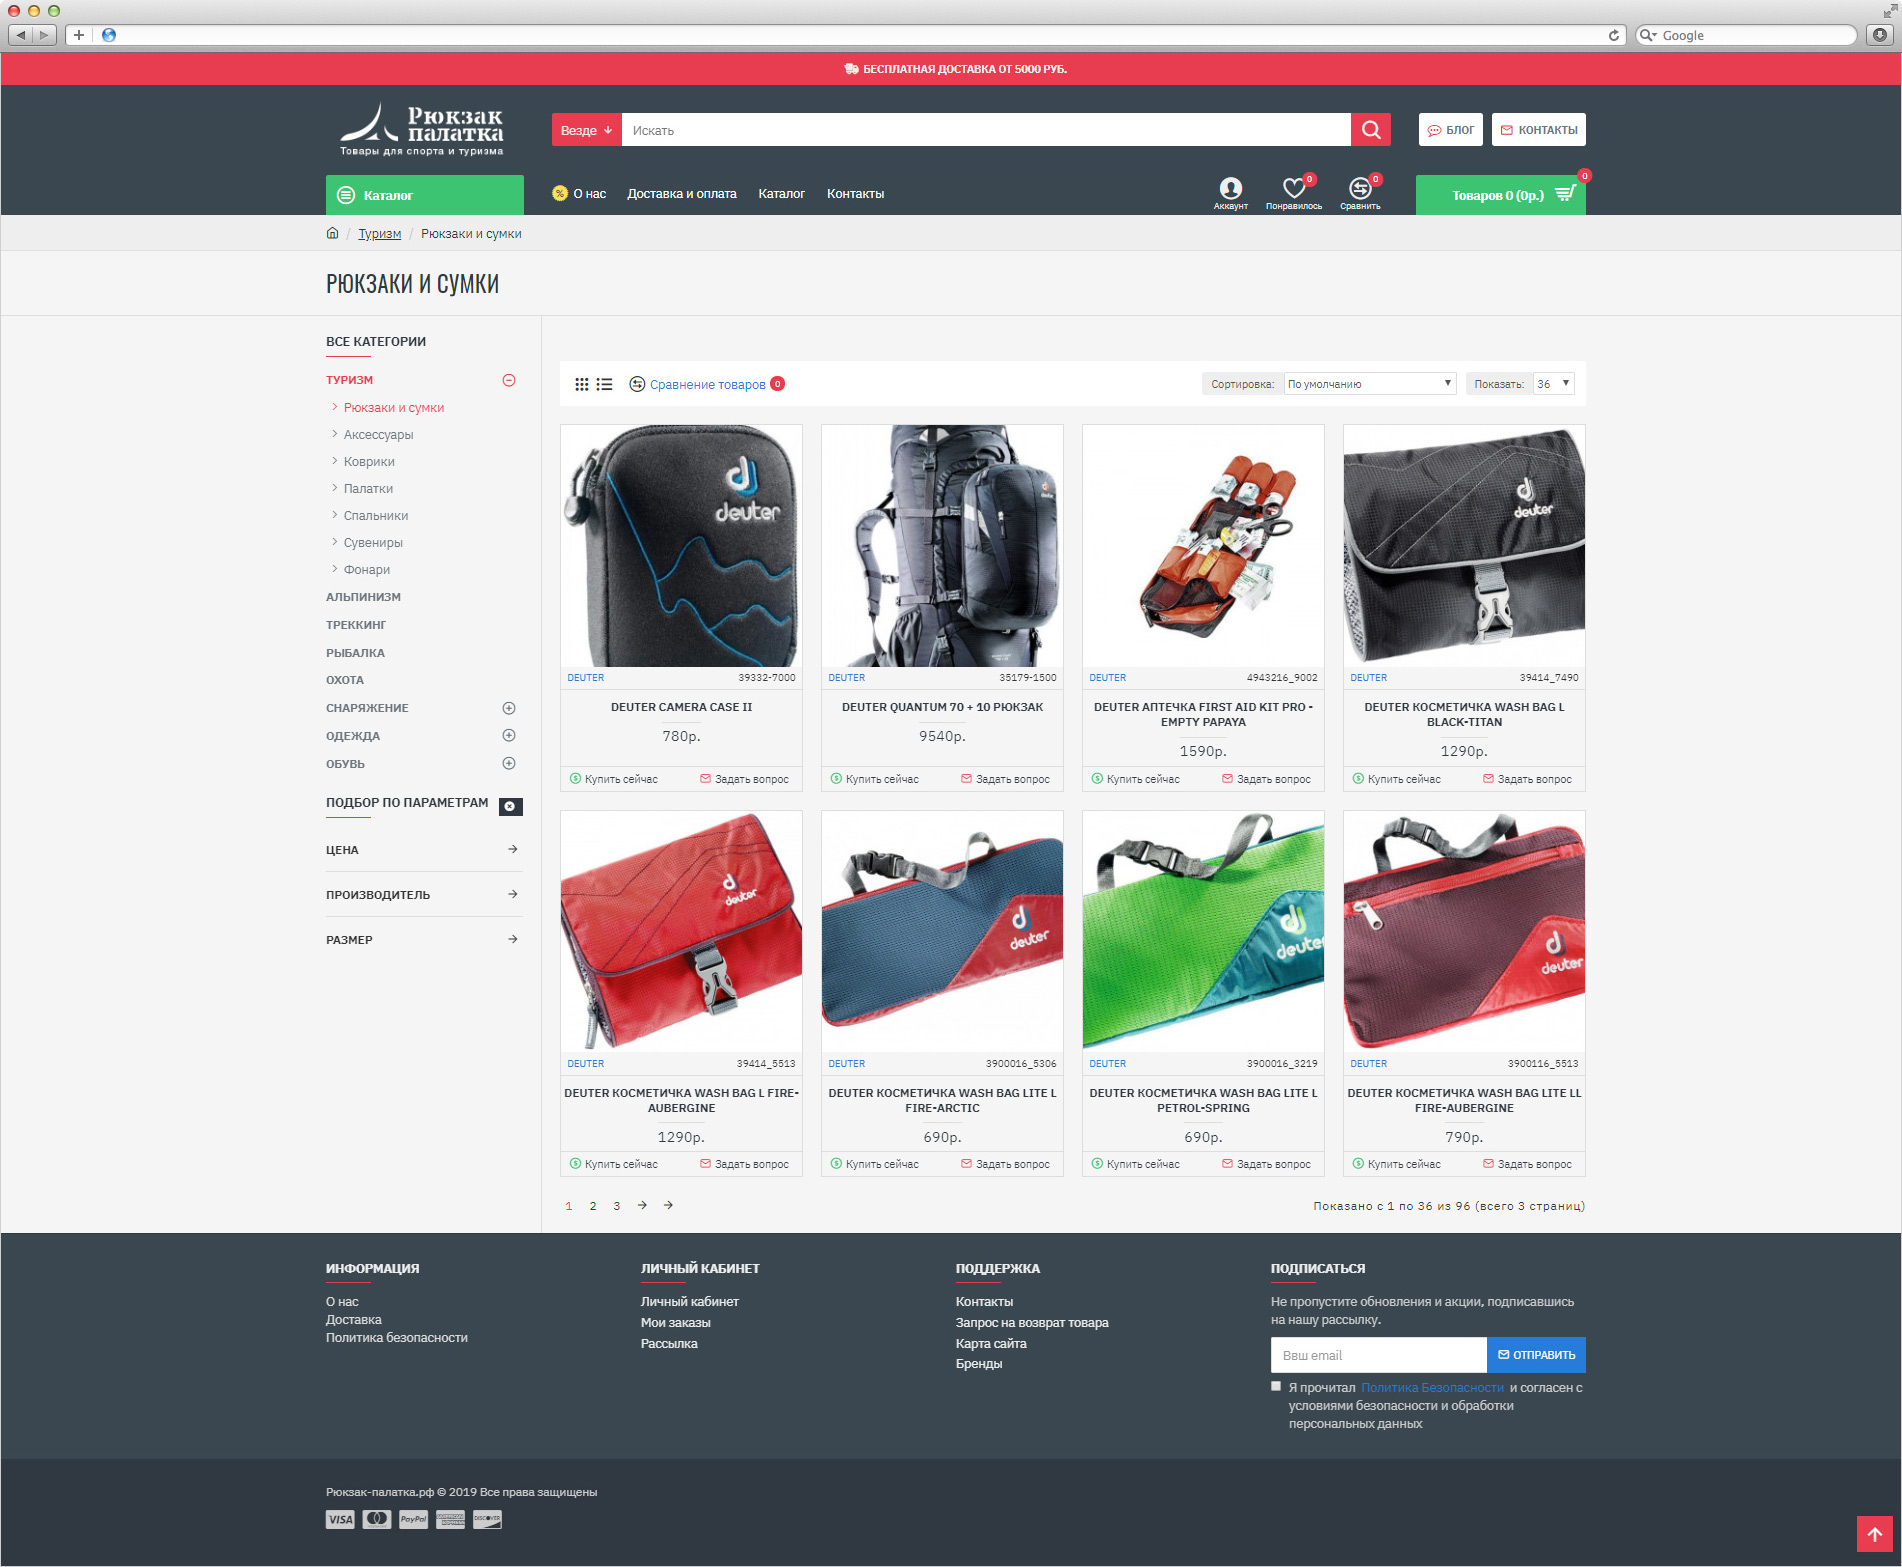This screenshot has height=1567, width=1902.
Task: Switch to grid view layout
Action: [x=582, y=384]
